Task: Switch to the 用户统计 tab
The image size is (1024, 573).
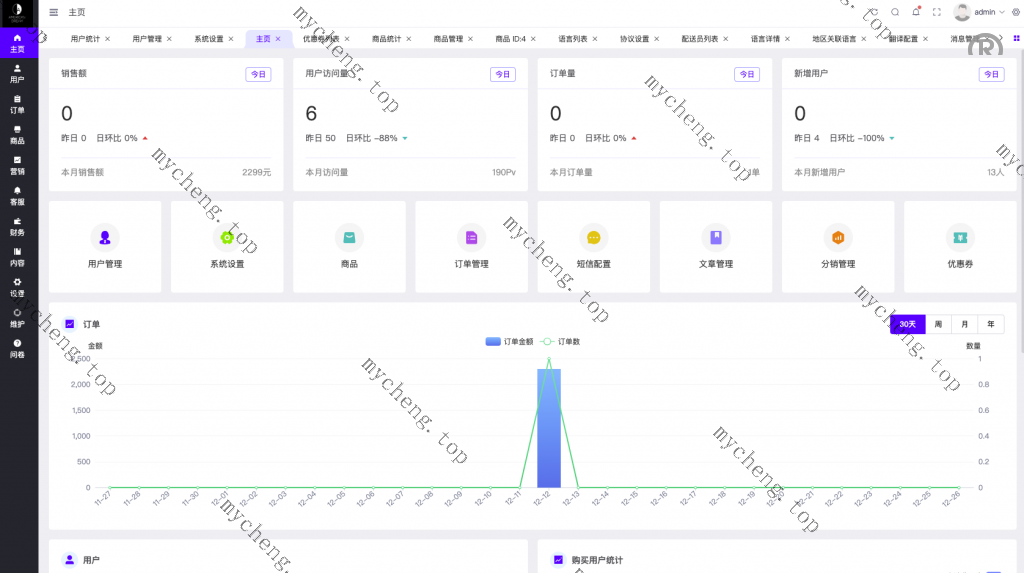Action: click(x=85, y=39)
